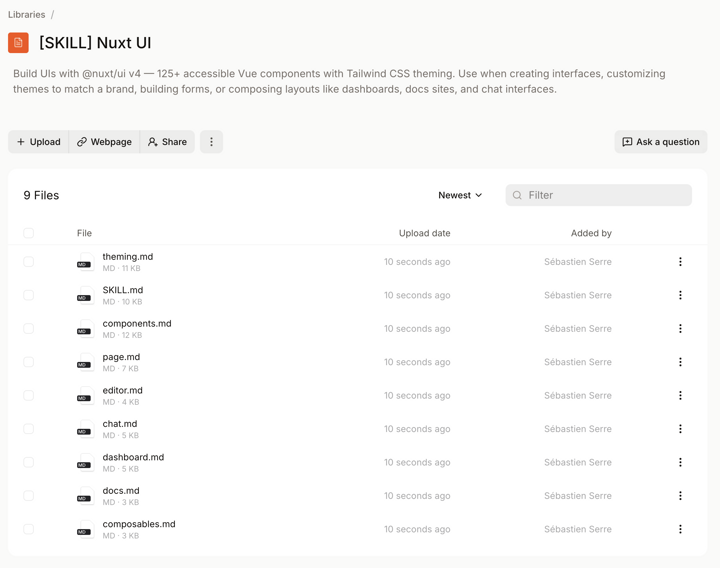Viewport: 720px width, 568px height.
Task: Click upload time in the composables.md row
Action: pos(417,529)
